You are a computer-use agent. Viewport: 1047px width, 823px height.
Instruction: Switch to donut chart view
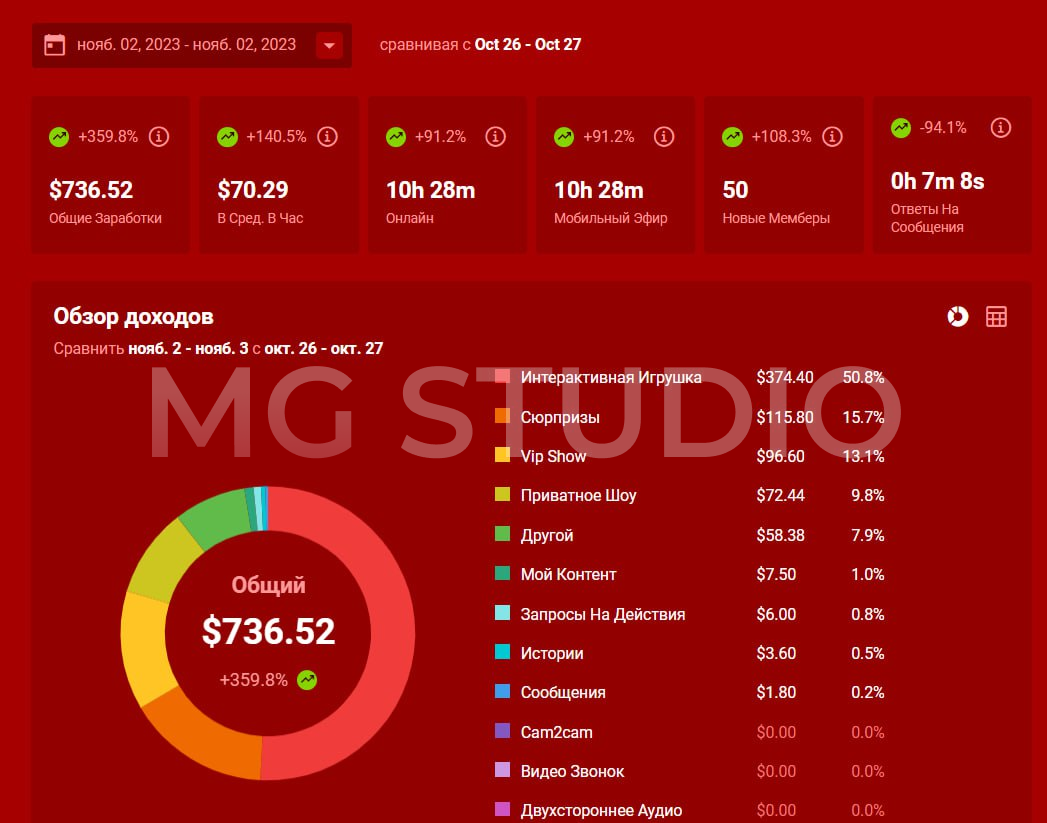coord(957,317)
